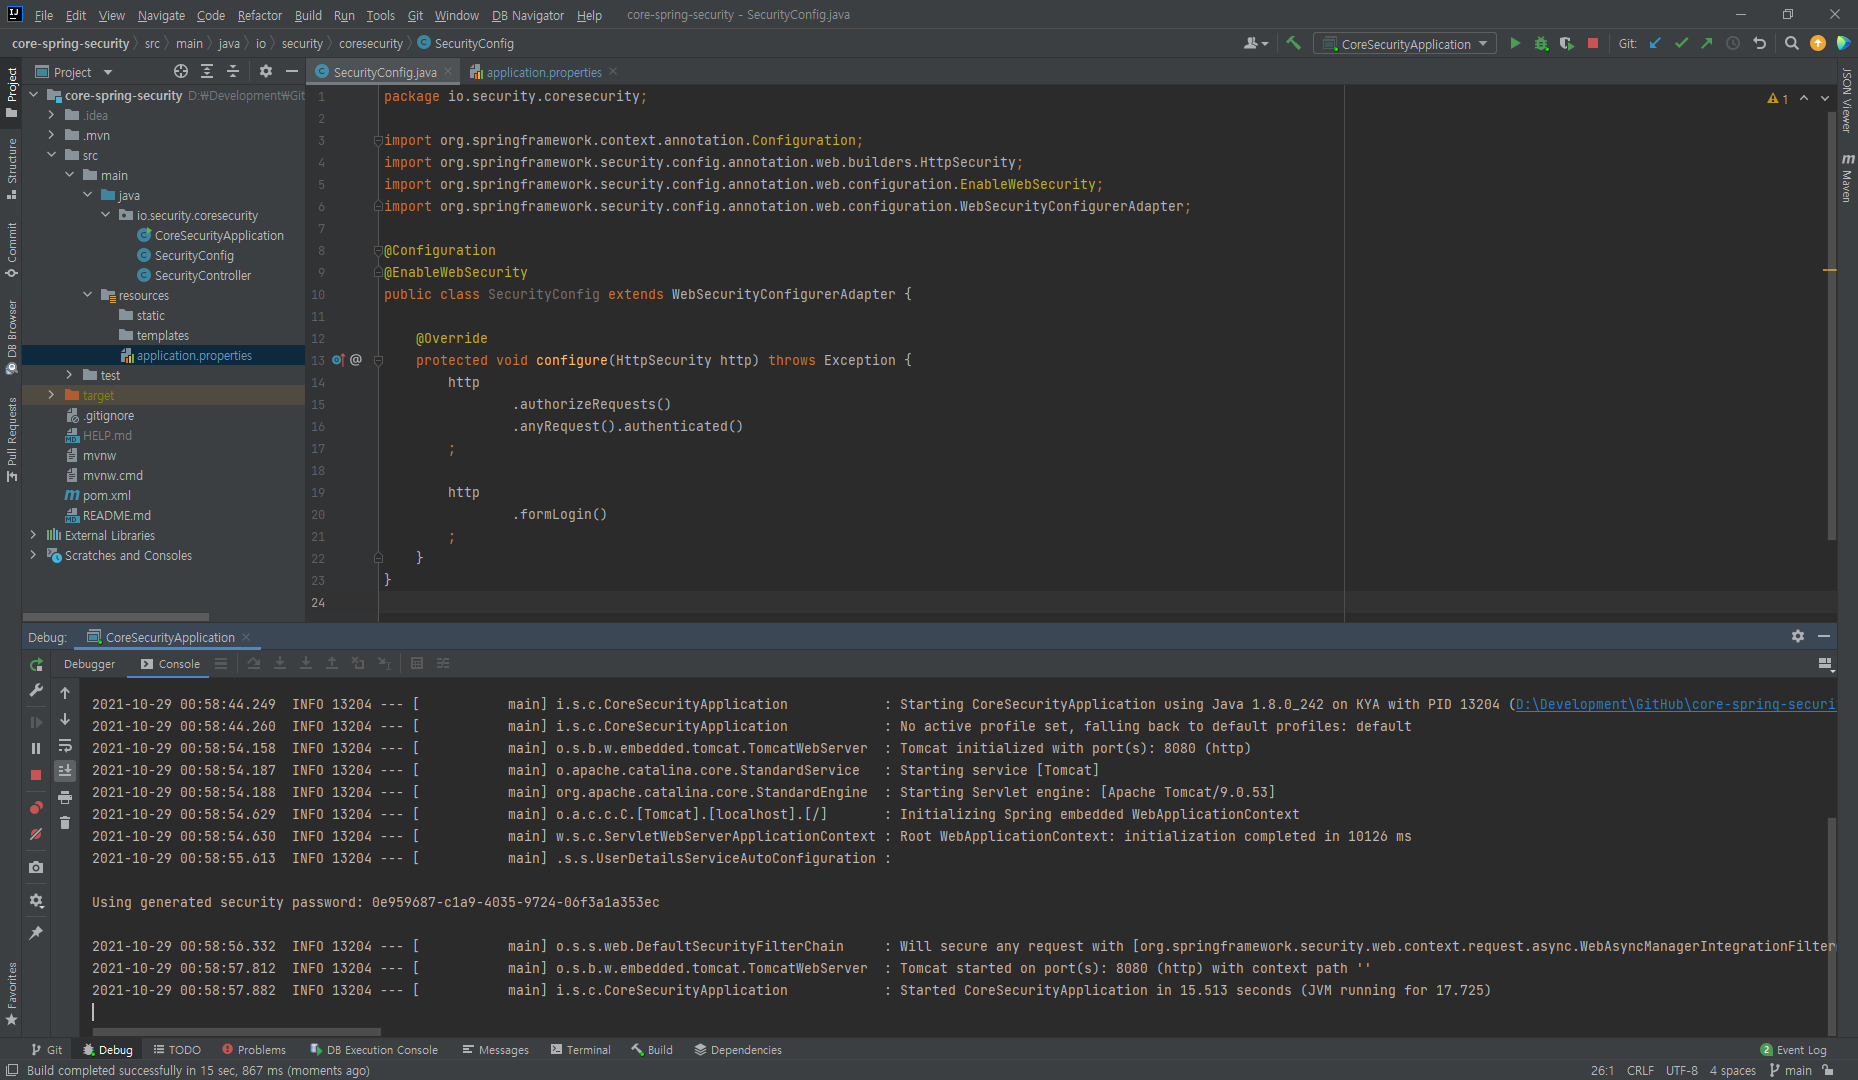Open the DB Navigator menu
1858x1080 pixels.
tap(528, 15)
